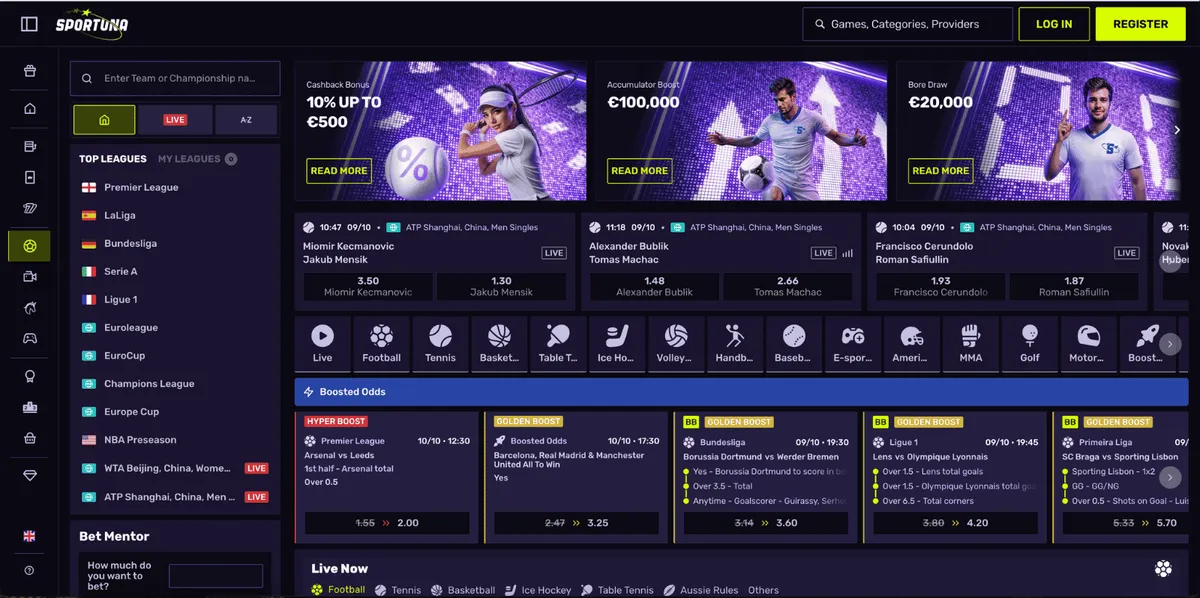Select the Tennis sport icon tile
The height and width of the screenshot is (598, 1200).
pyautogui.click(x=440, y=344)
